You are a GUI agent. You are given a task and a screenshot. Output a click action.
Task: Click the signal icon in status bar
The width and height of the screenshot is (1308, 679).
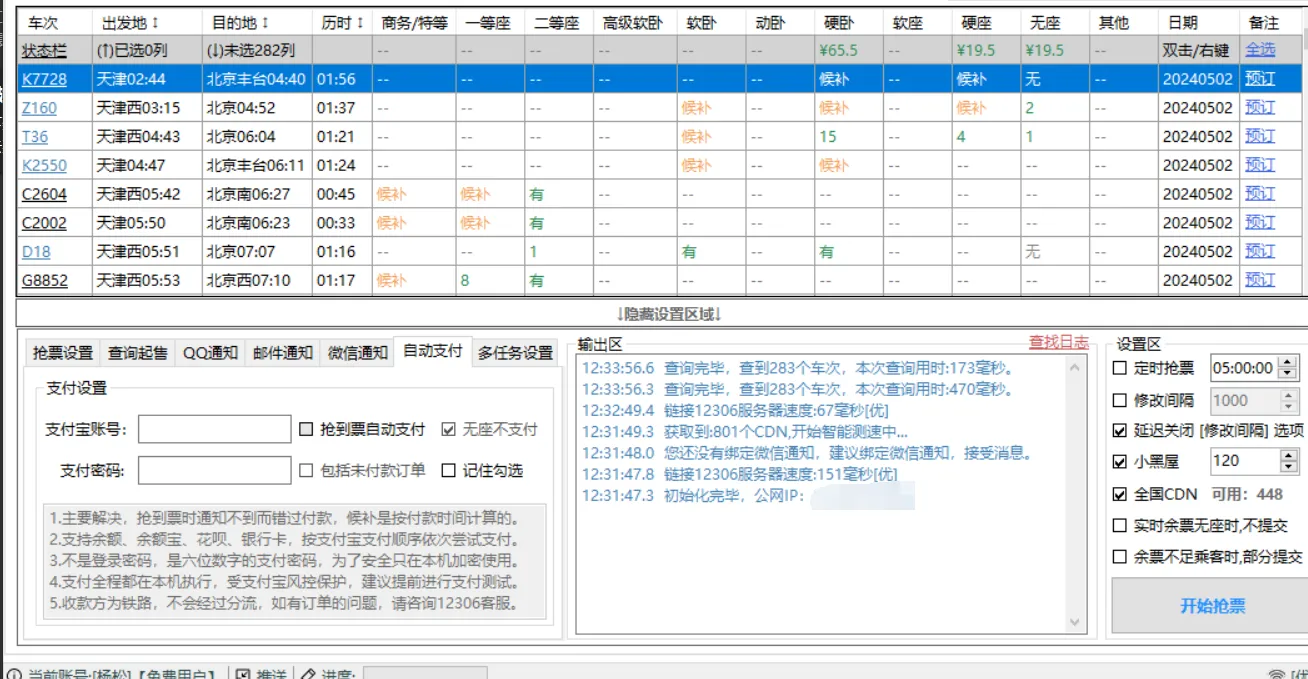(x=1276, y=675)
